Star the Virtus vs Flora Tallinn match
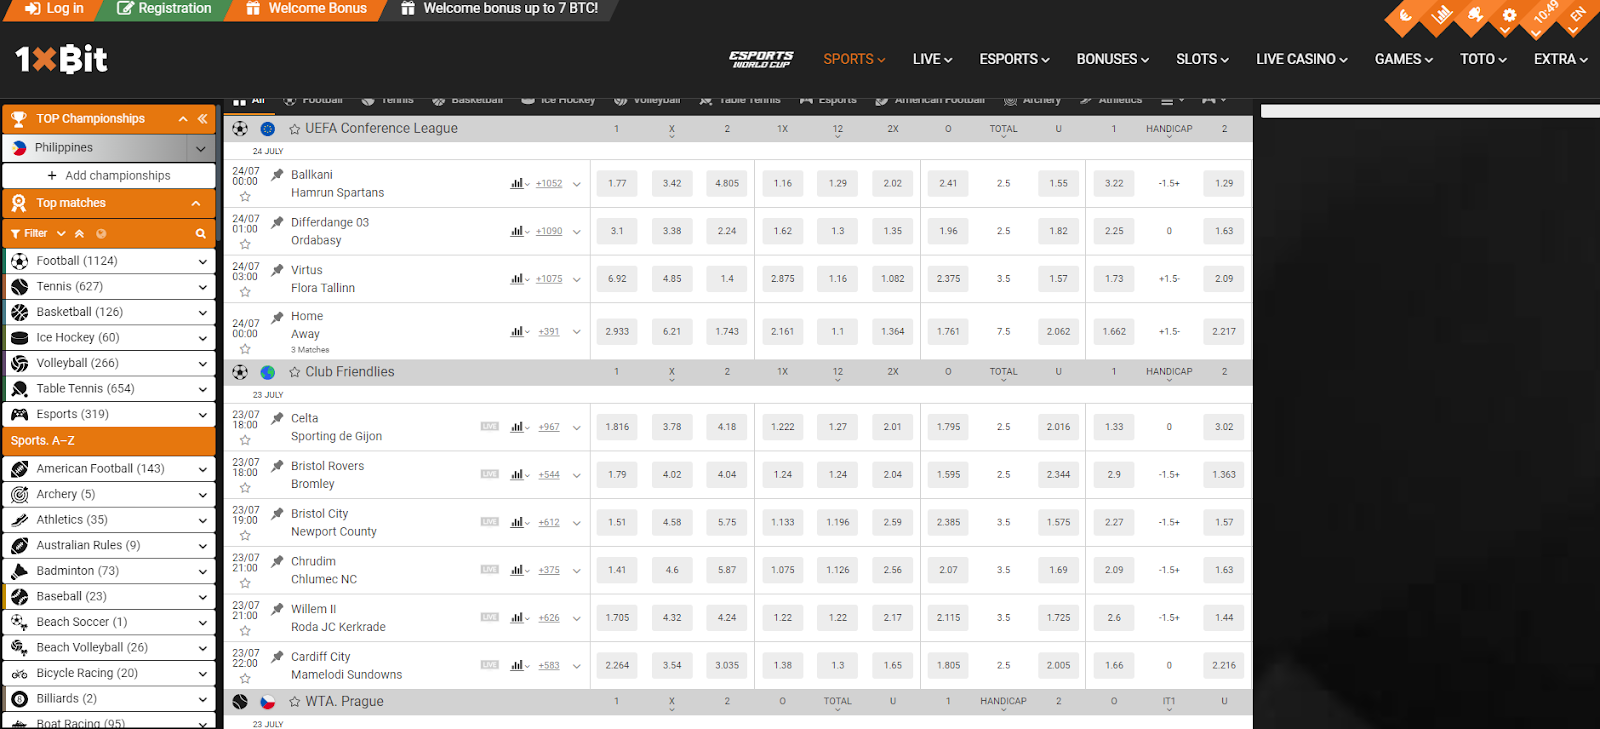The width and height of the screenshot is (1600, 729). pyautogui.click(x=245, y=292)
